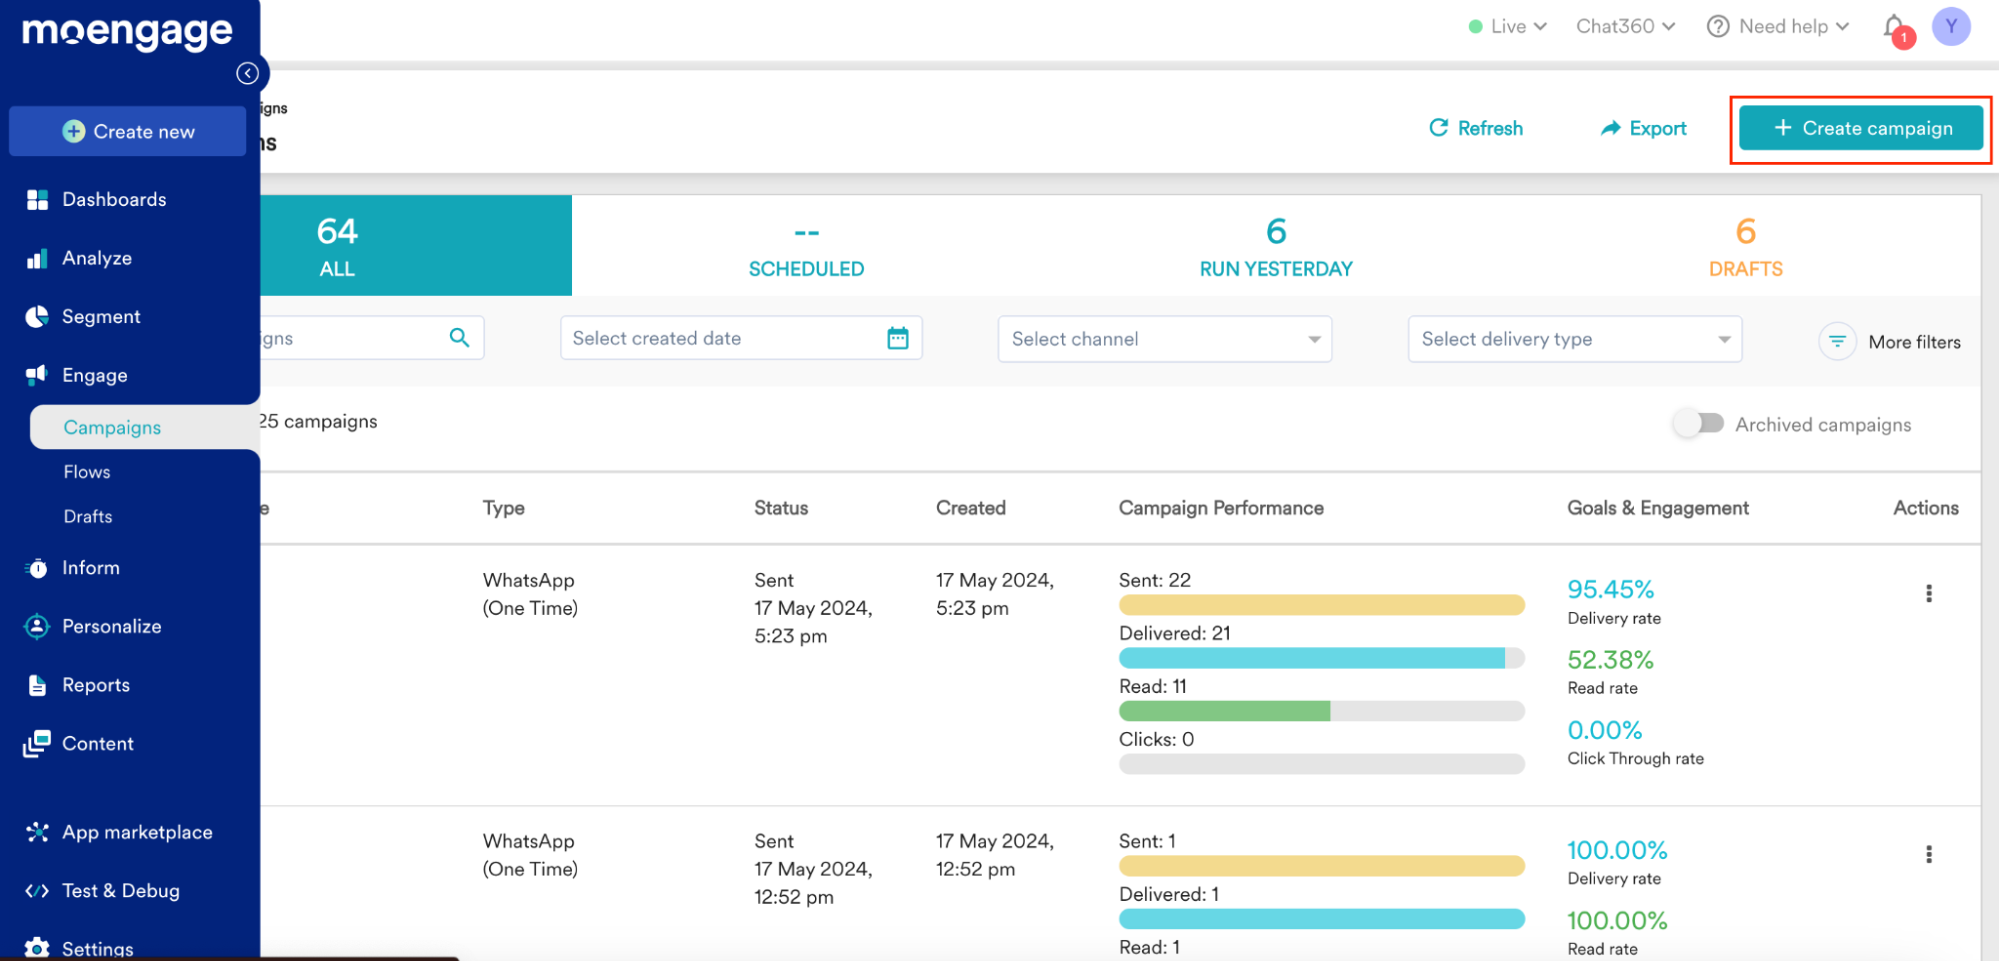Click the Read: 11 green progress bar
This screenshot has height=962, width=1999.
pos(1321,711)
